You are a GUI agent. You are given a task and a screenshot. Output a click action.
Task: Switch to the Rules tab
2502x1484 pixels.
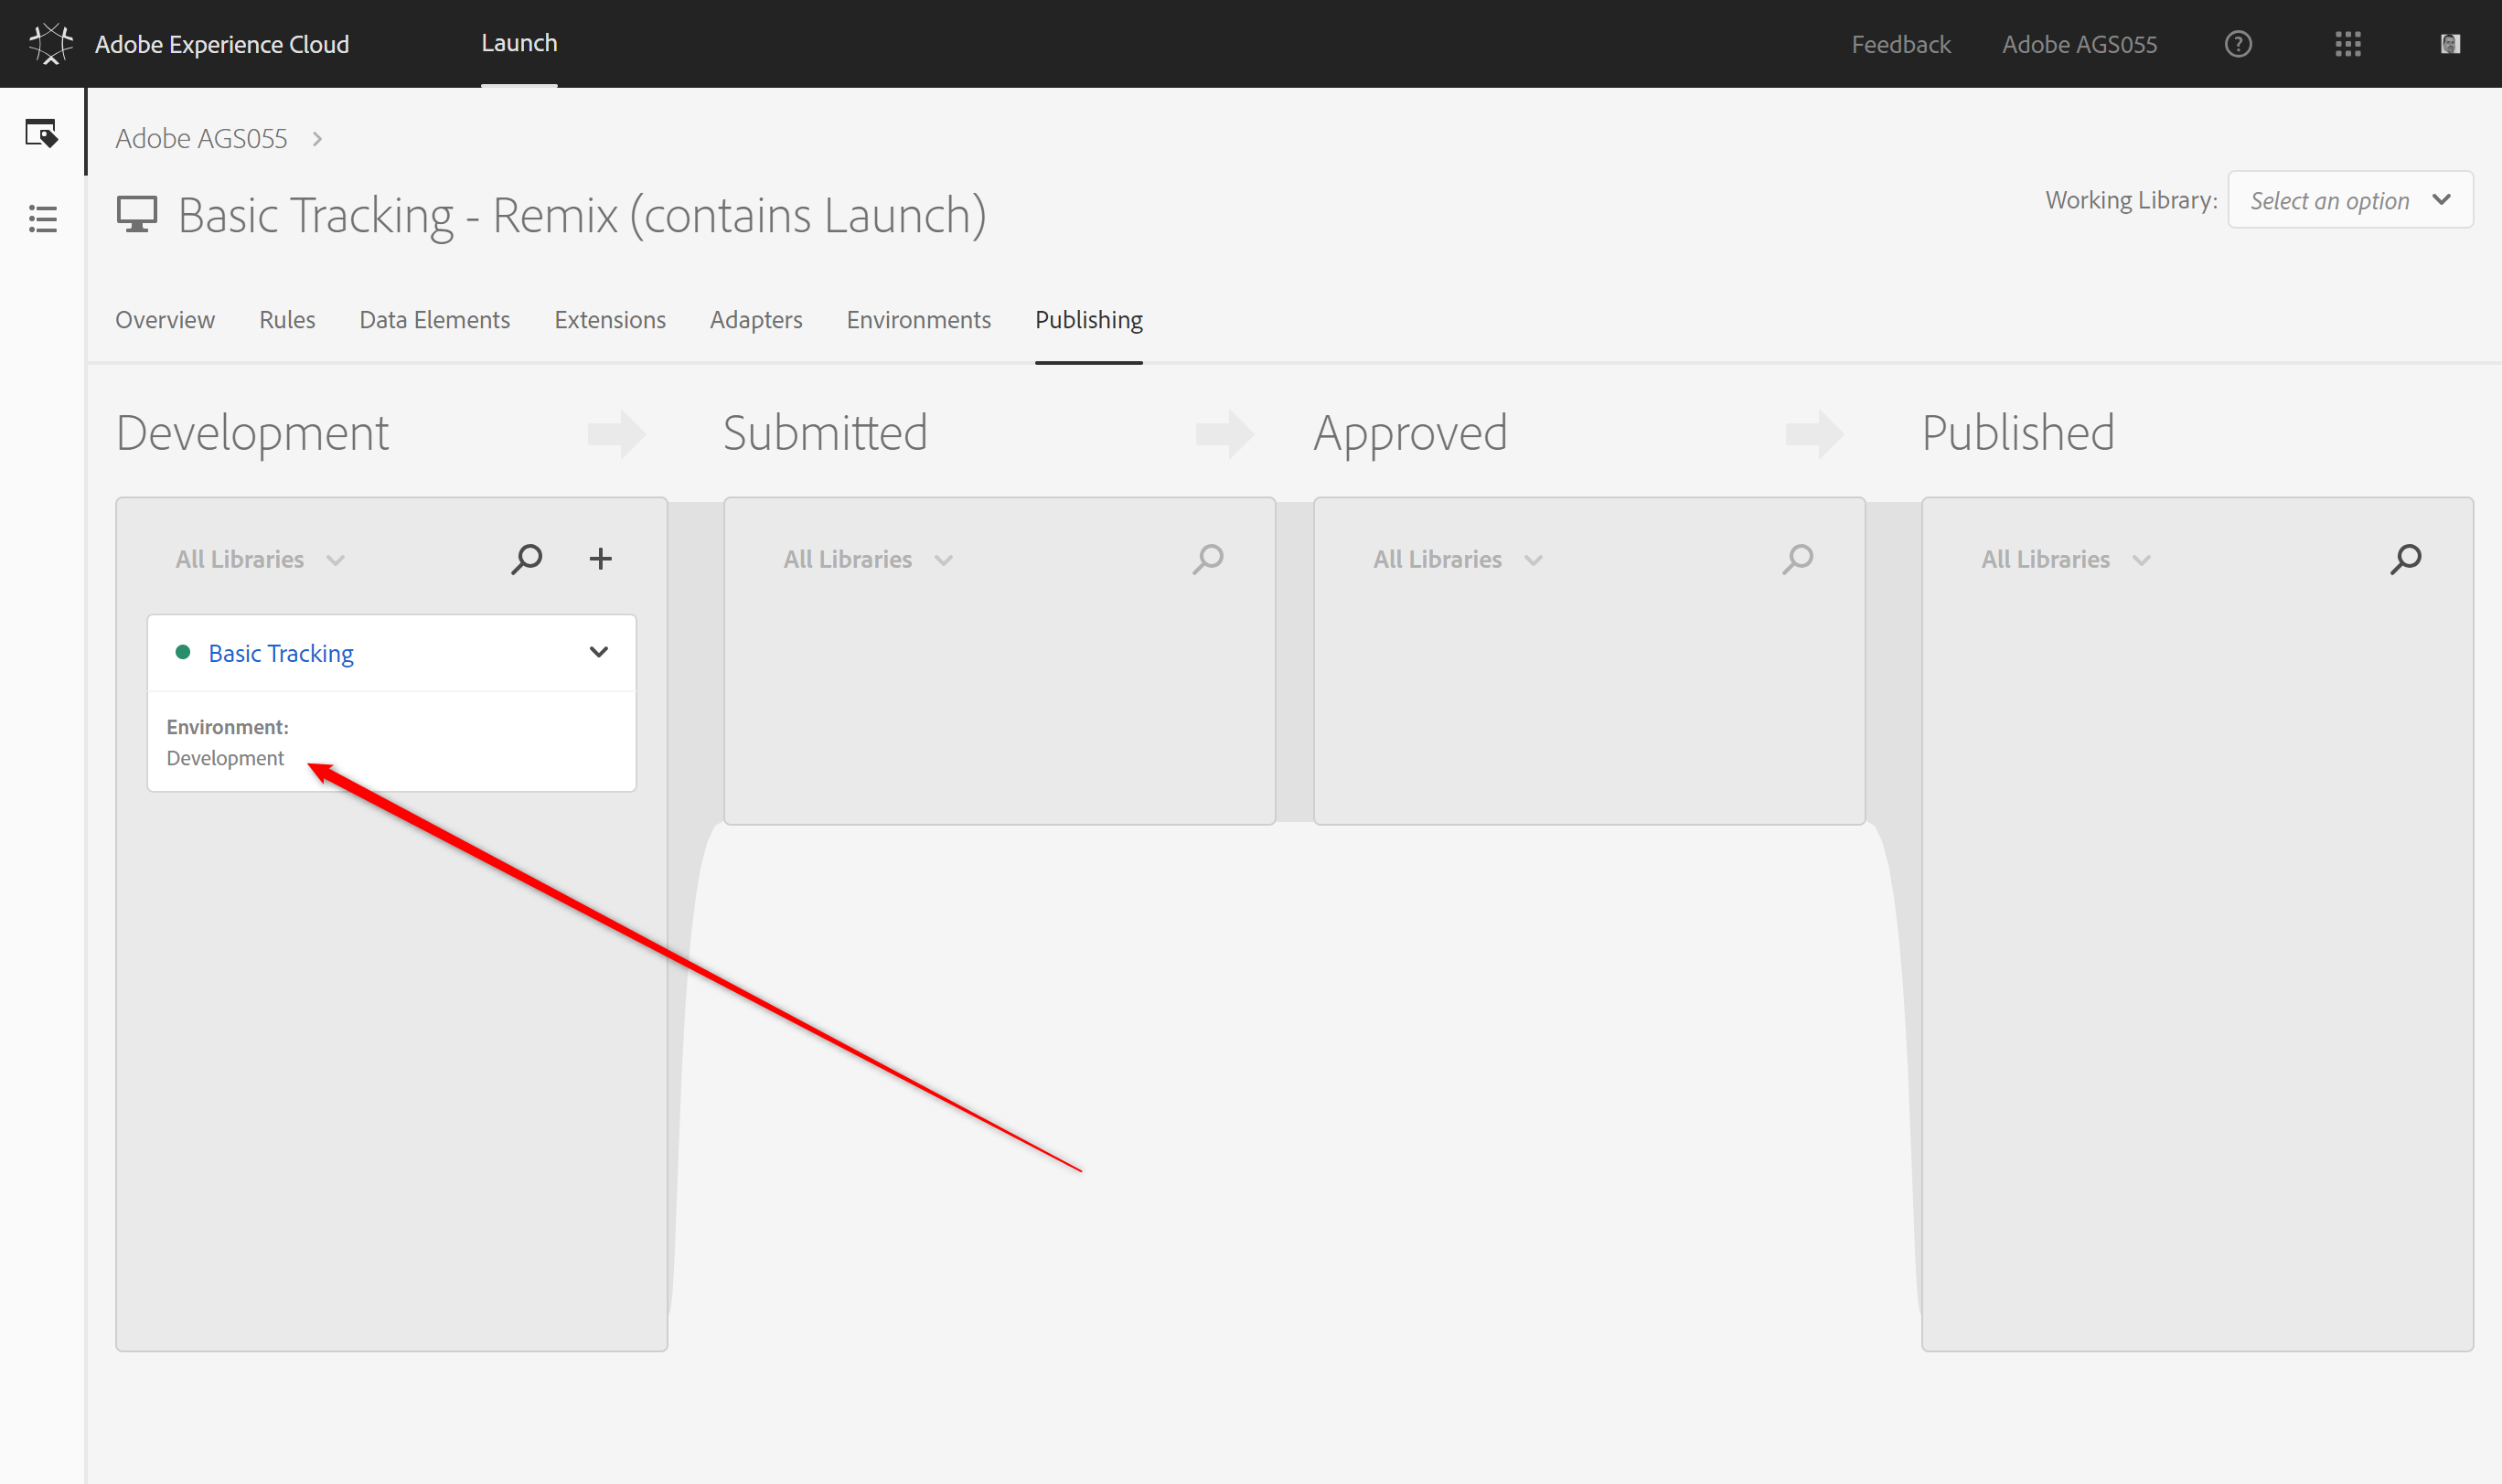[287, 320]
